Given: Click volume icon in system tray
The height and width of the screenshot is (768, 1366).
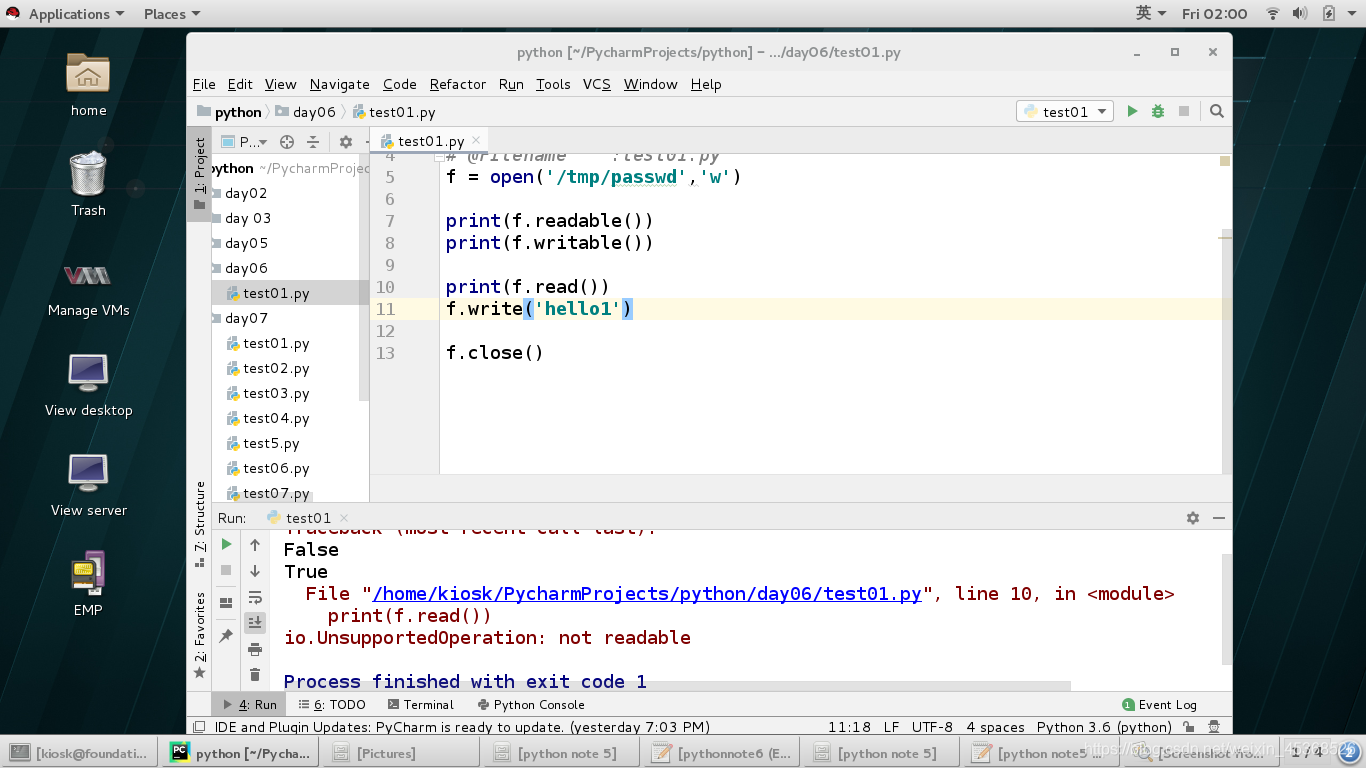Looking at the screenshot, I should 1300,14.
